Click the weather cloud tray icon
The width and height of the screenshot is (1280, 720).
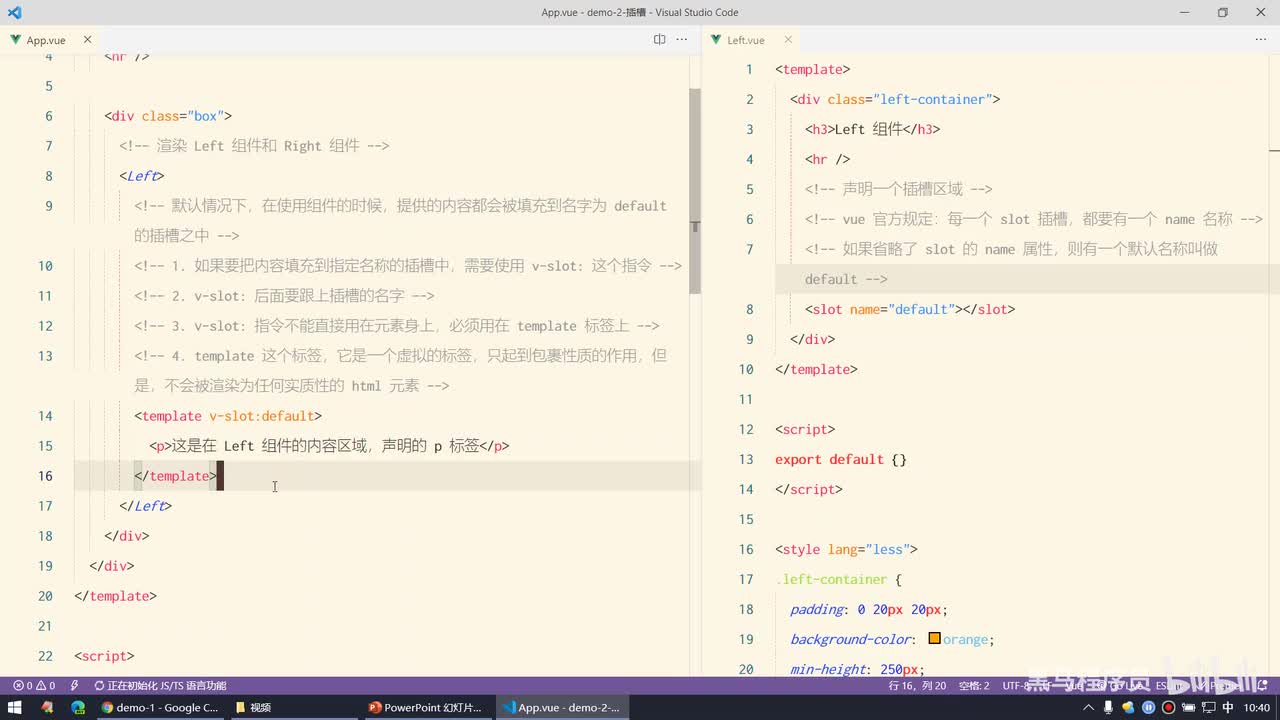(1129, 707)
